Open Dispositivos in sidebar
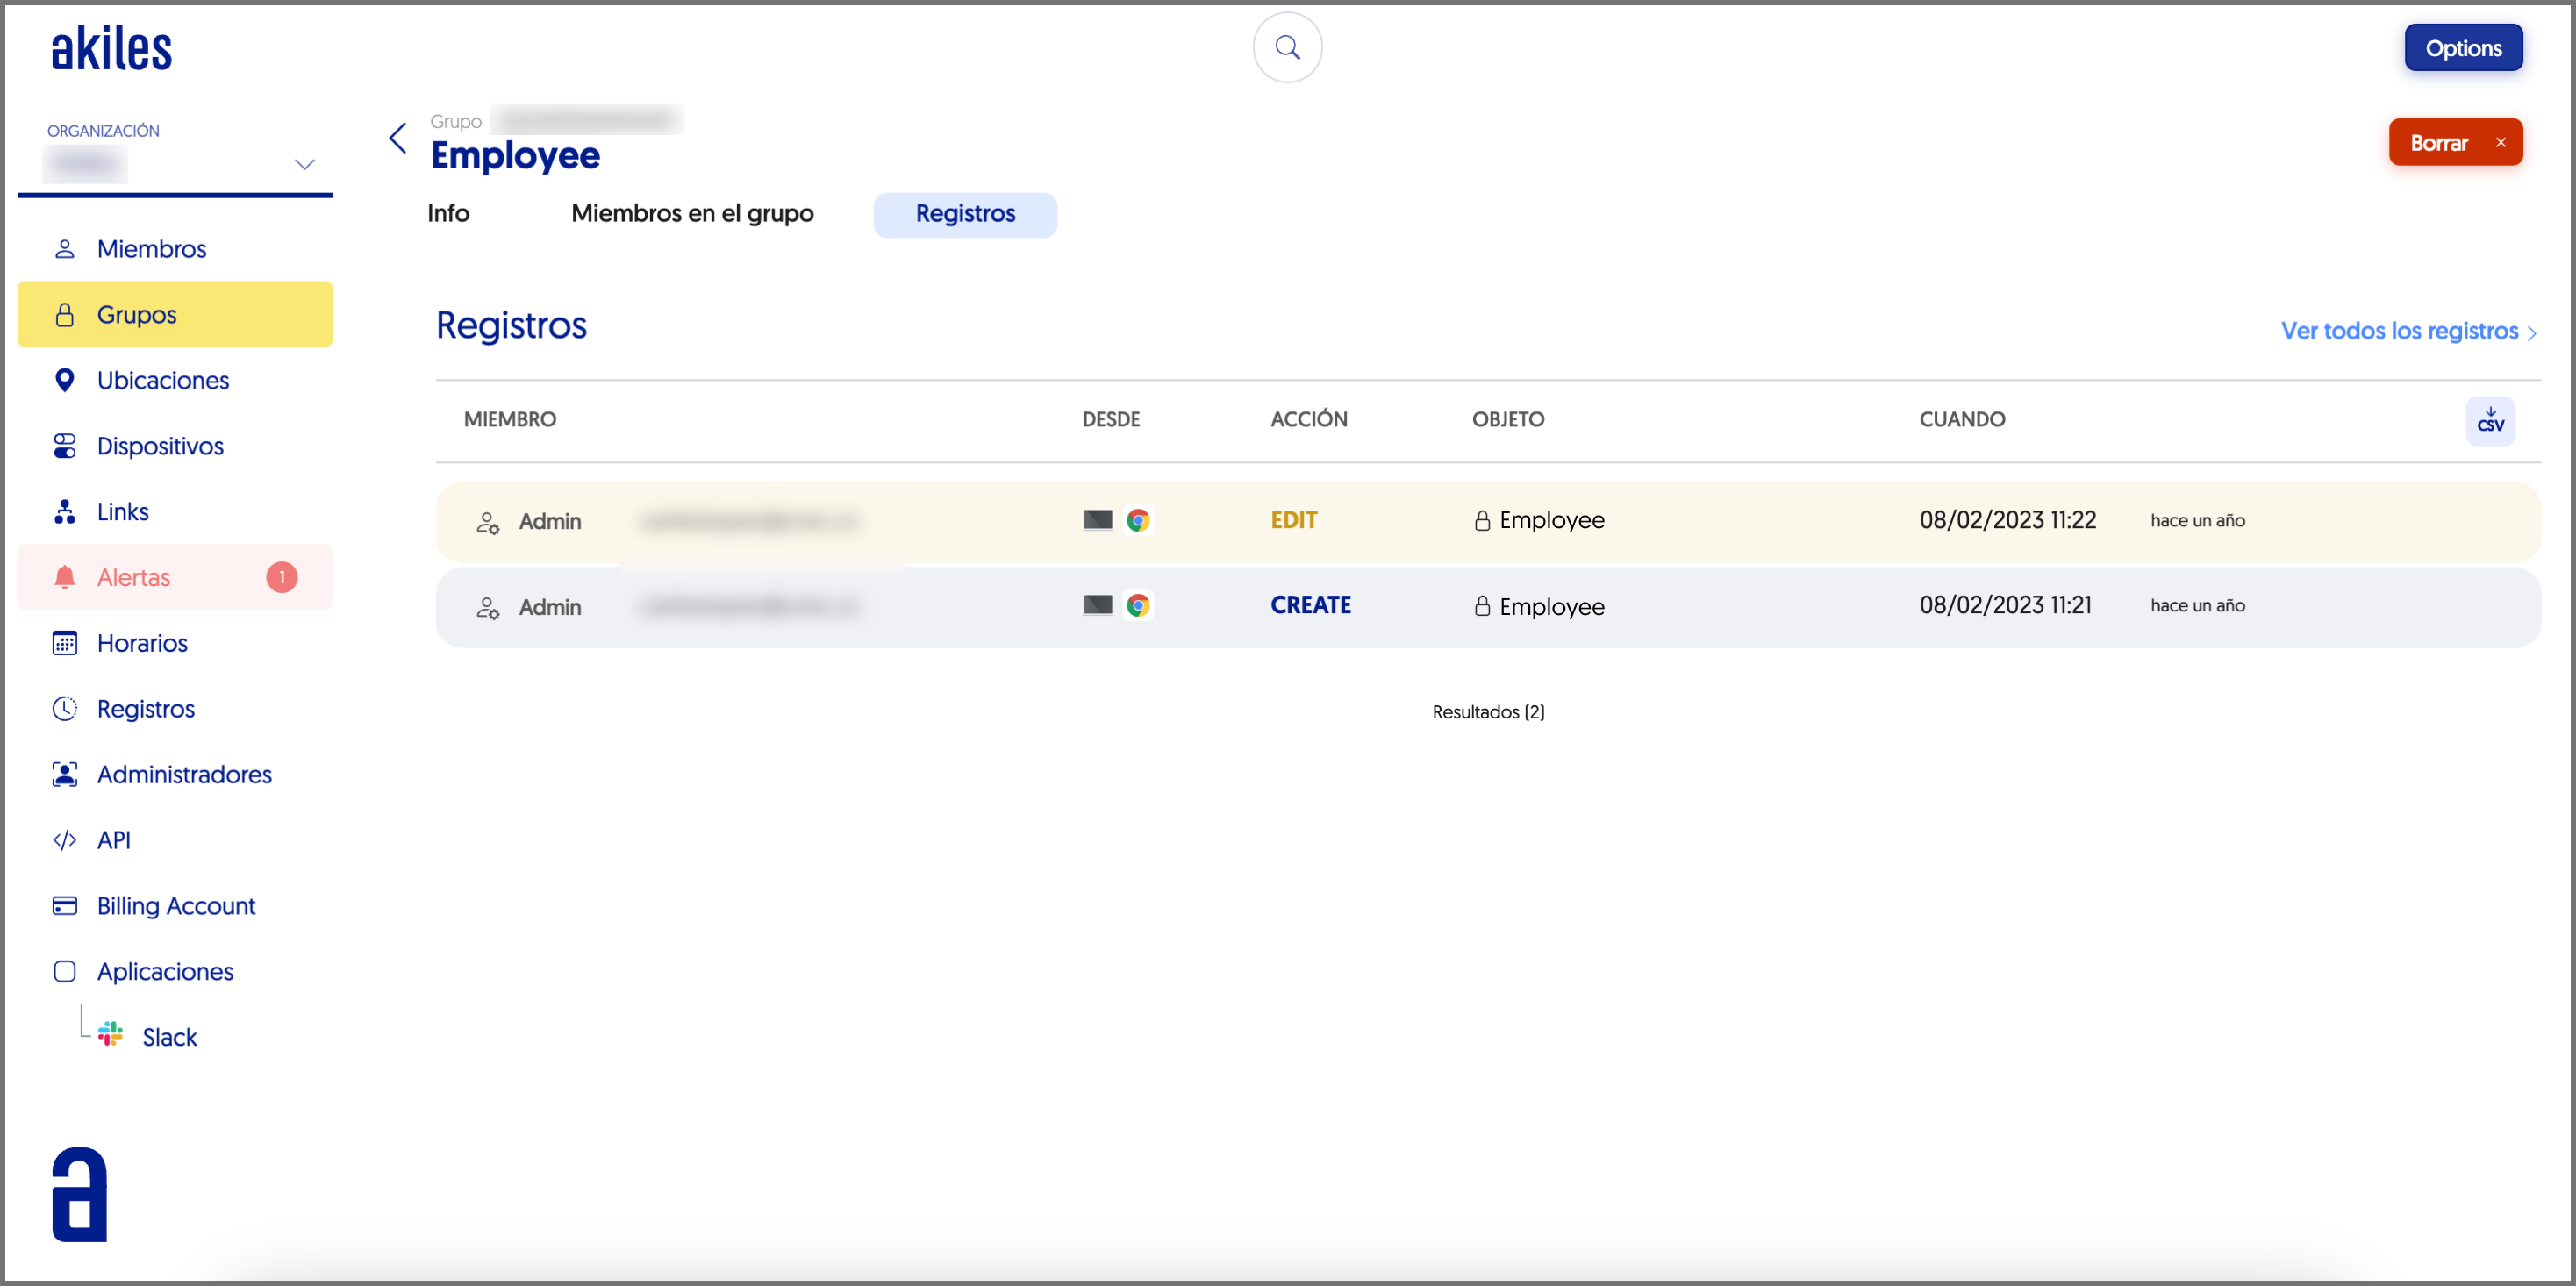 pos(160,446)
